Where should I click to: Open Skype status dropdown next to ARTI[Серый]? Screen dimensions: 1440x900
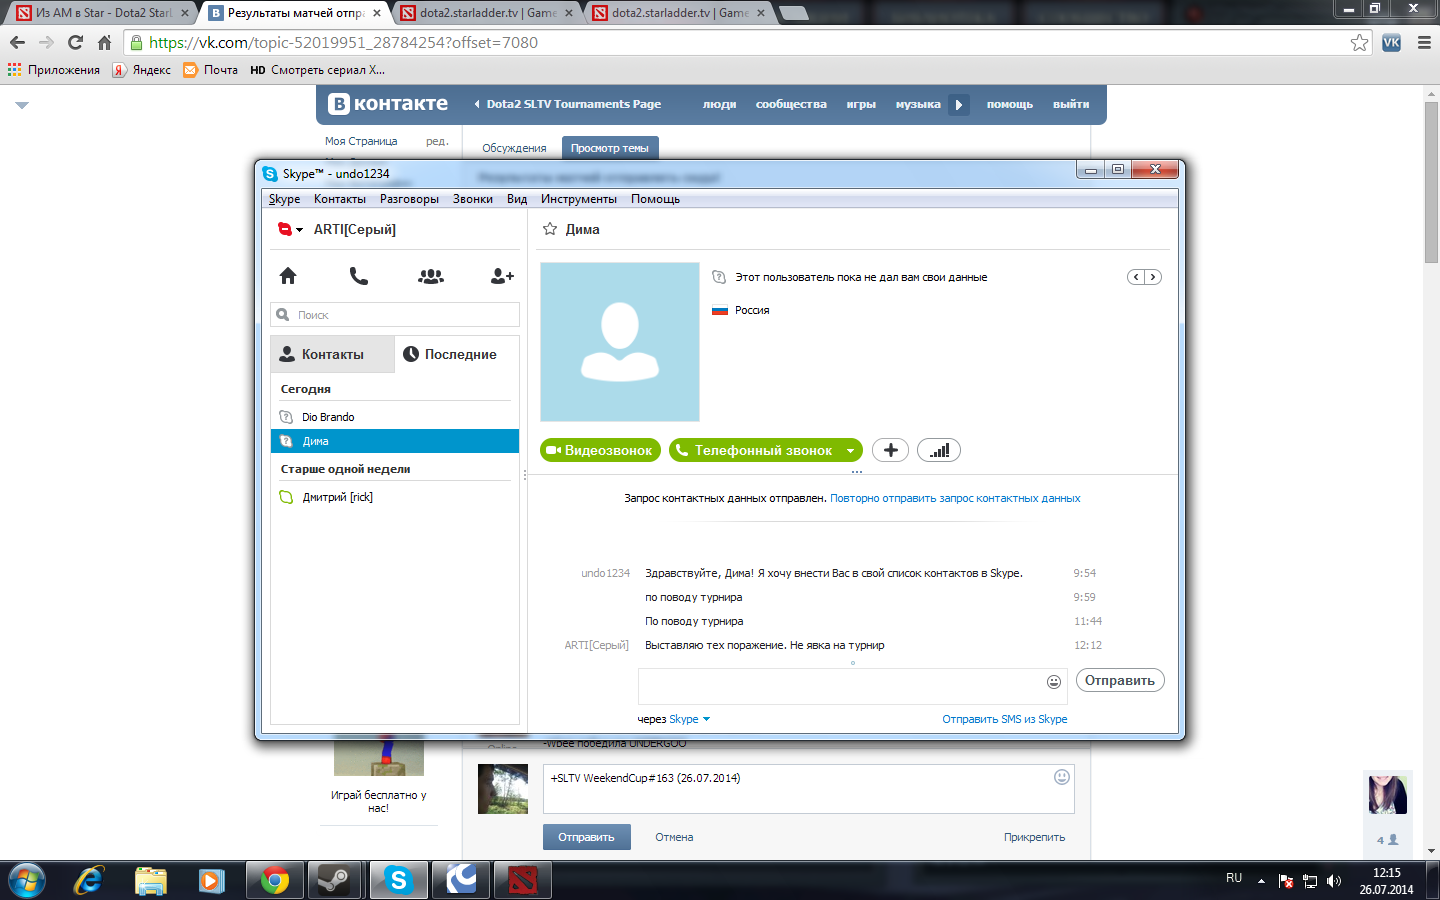click(x=299, y=230)
